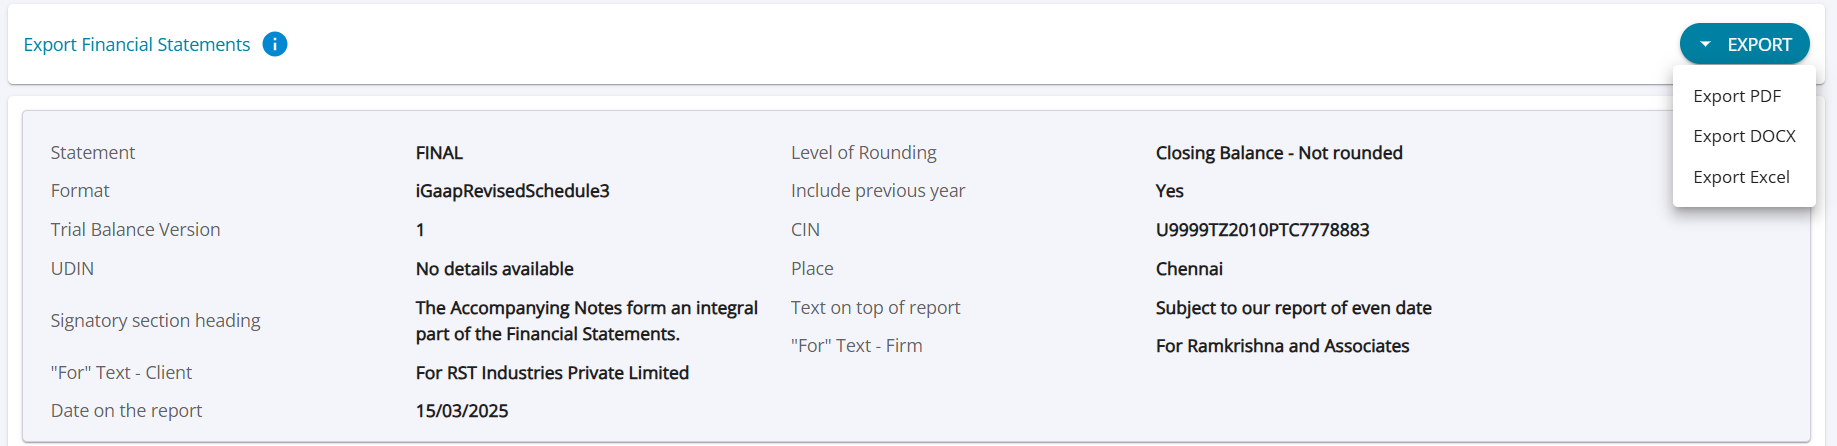
Task: Click the Trial Balance Version label
Action: point(135,230)
